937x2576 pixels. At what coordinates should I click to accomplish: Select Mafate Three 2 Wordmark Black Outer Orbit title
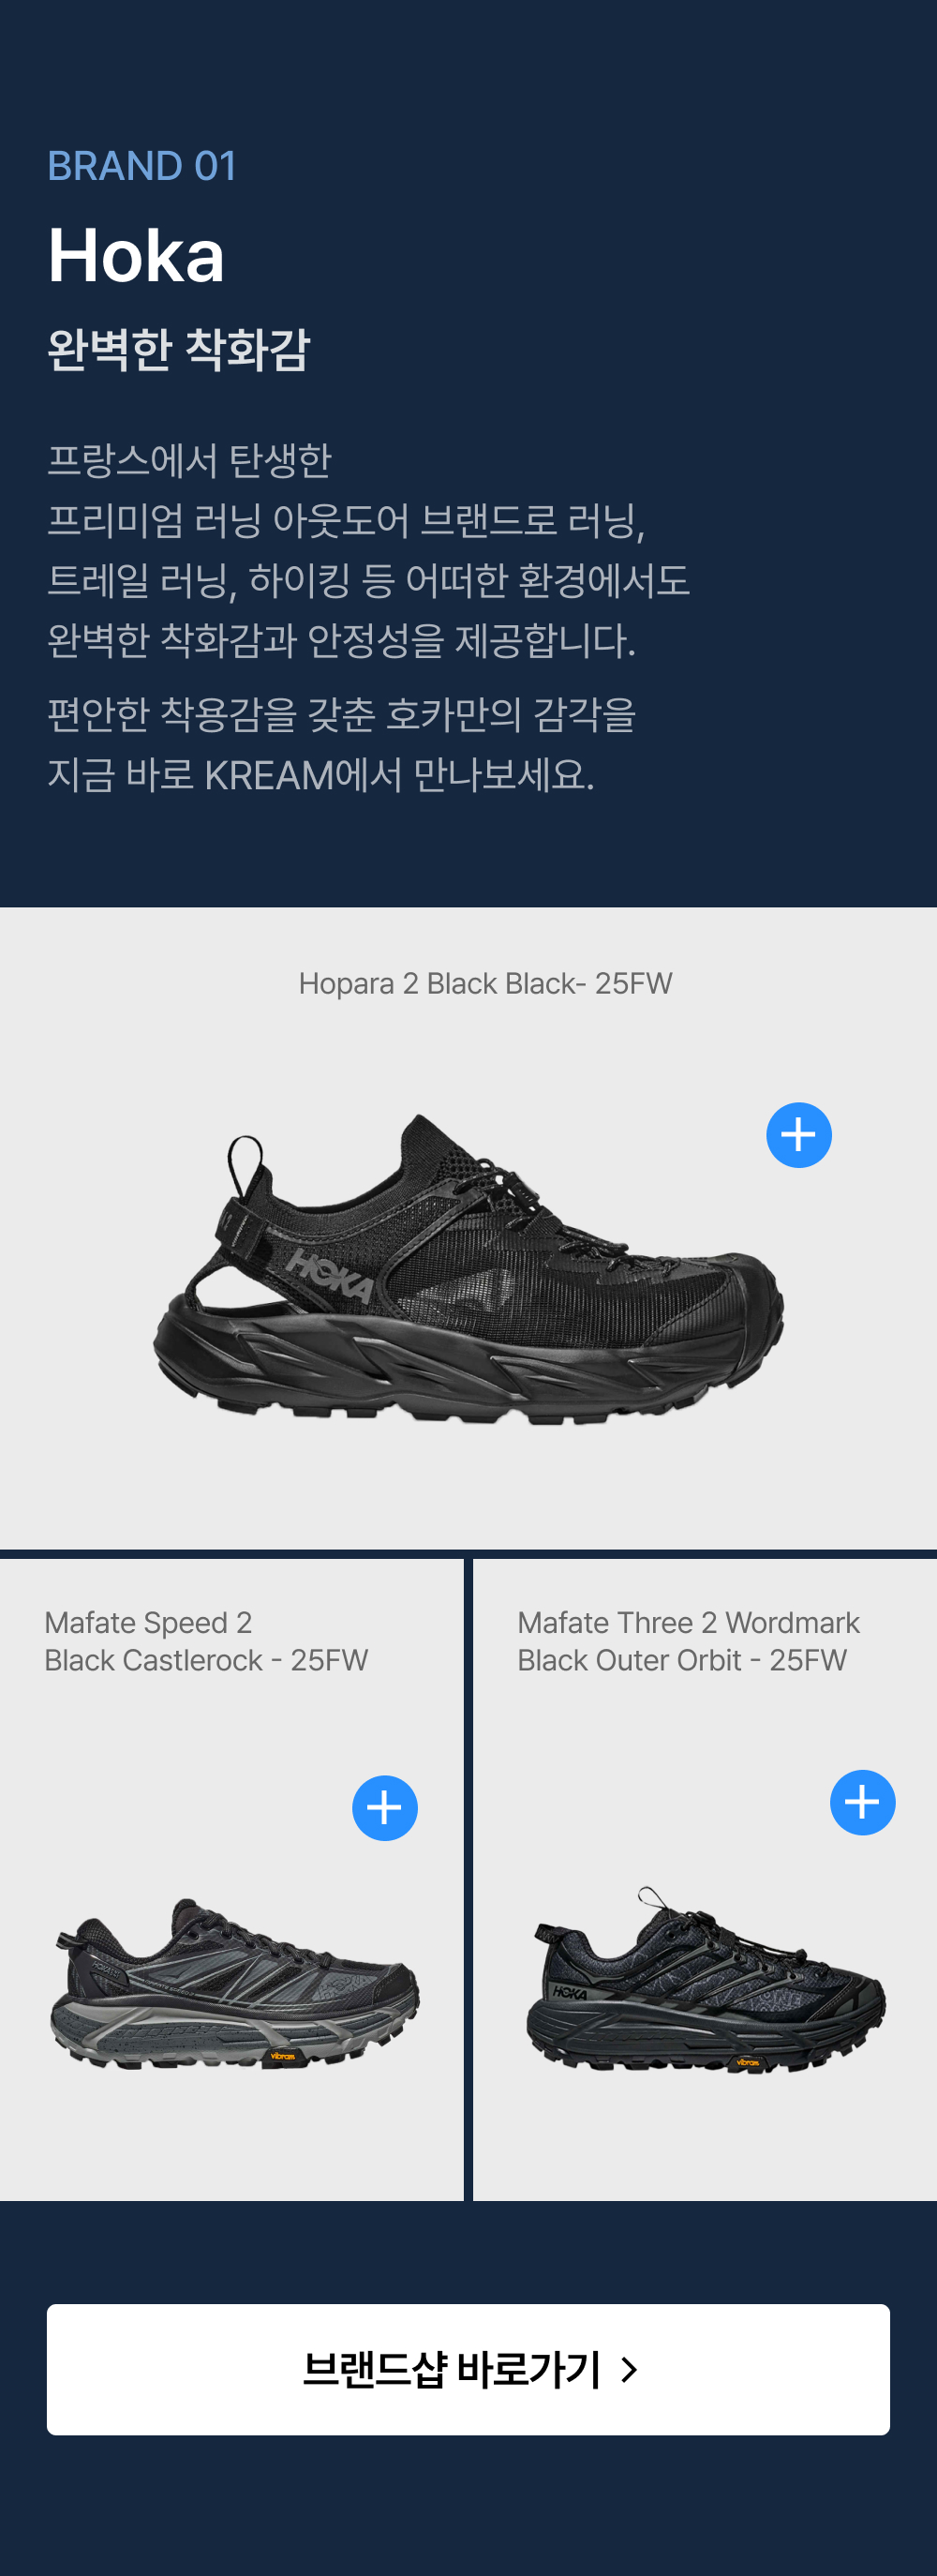688,1641
